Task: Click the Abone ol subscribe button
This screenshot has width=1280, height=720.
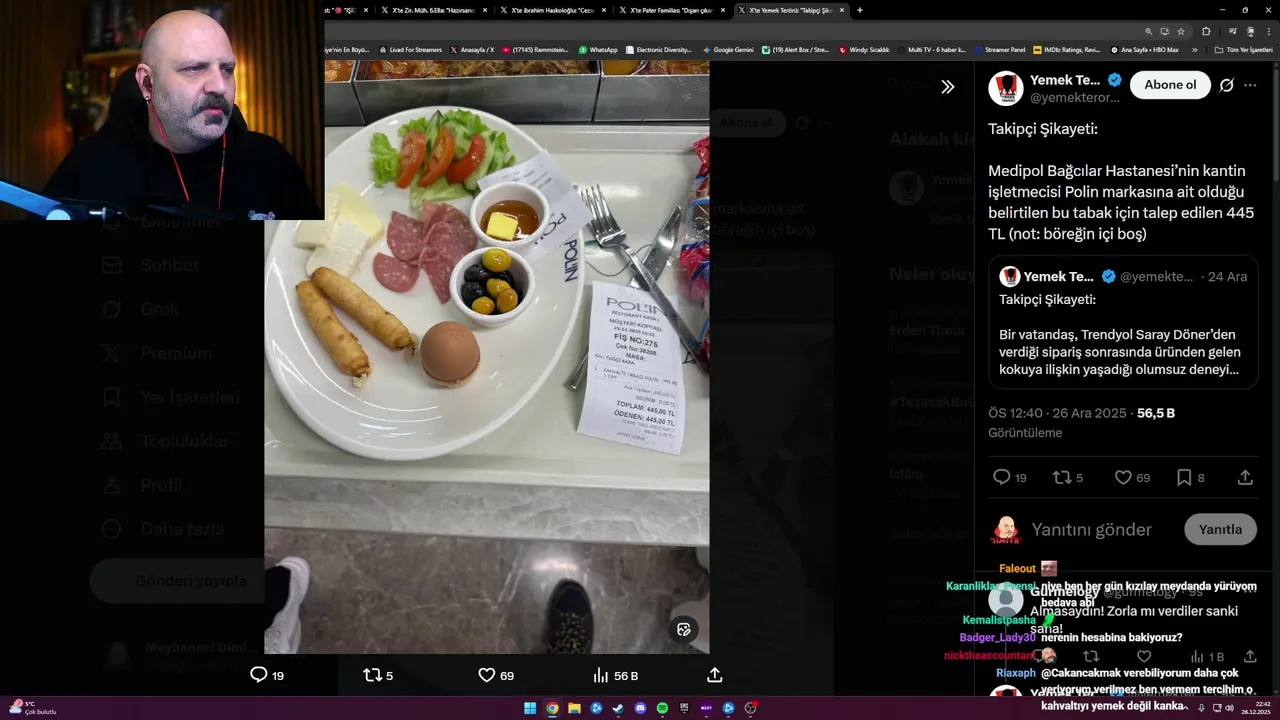Action: 1170,85
